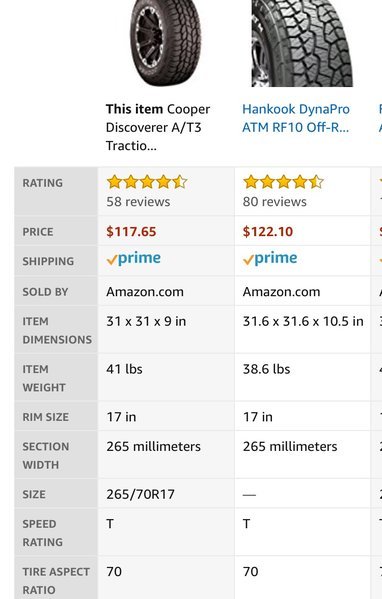
Task: Click the Hankook tire star rating
Action: tap(283, 182)
